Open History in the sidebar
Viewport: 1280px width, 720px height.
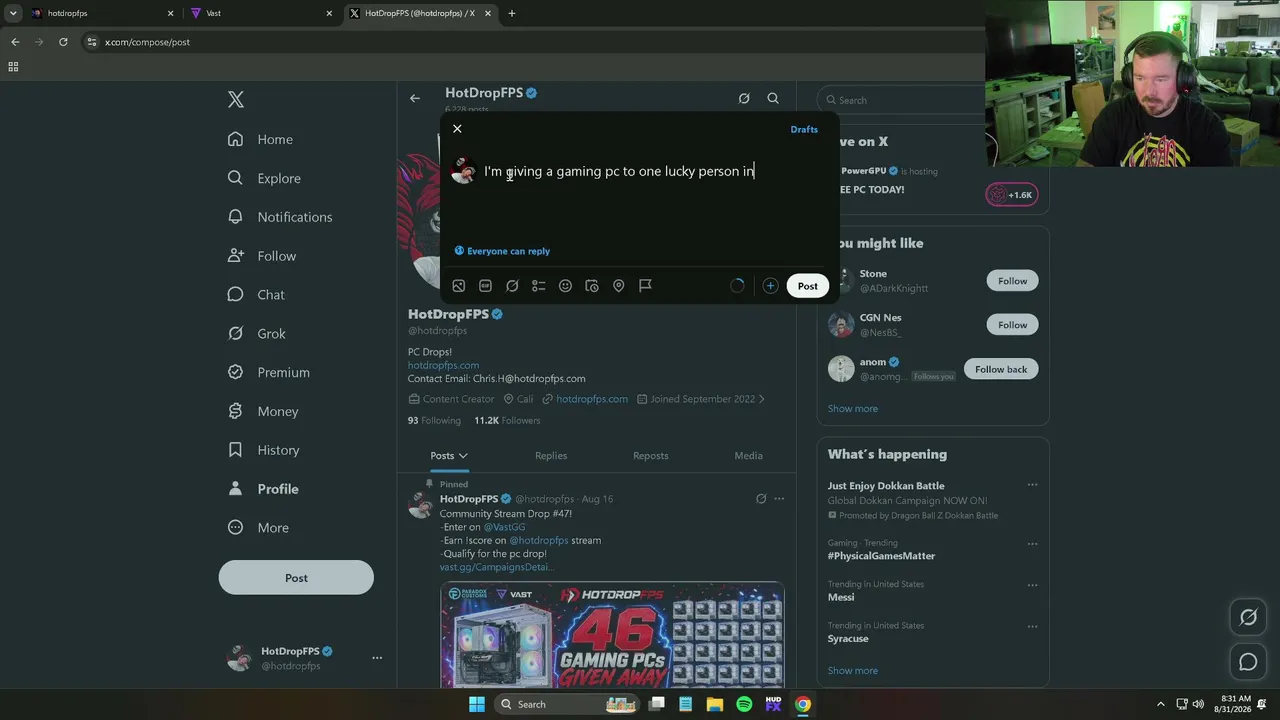(x=264, y=450)
